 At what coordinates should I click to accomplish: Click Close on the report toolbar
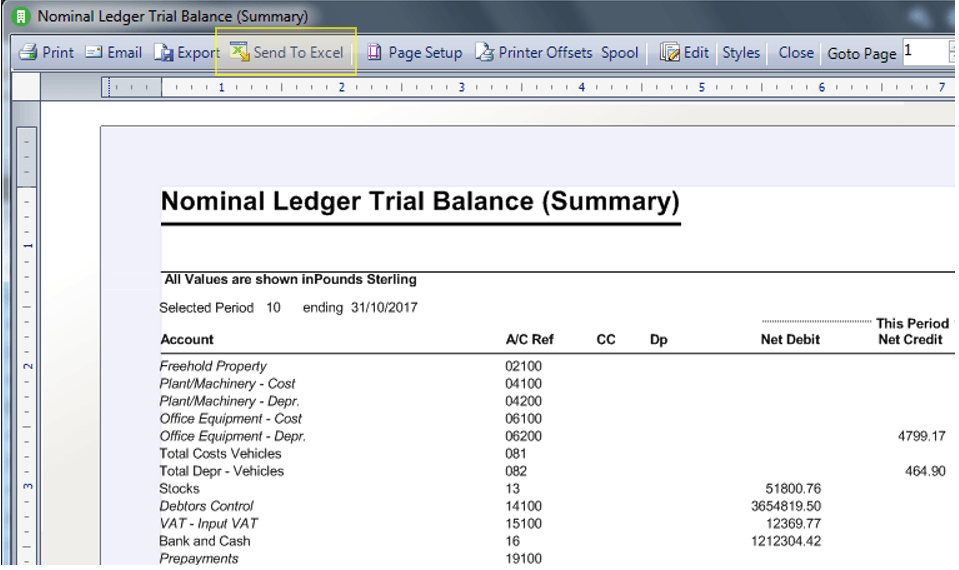pyautogui.click(x=796, y=53)
